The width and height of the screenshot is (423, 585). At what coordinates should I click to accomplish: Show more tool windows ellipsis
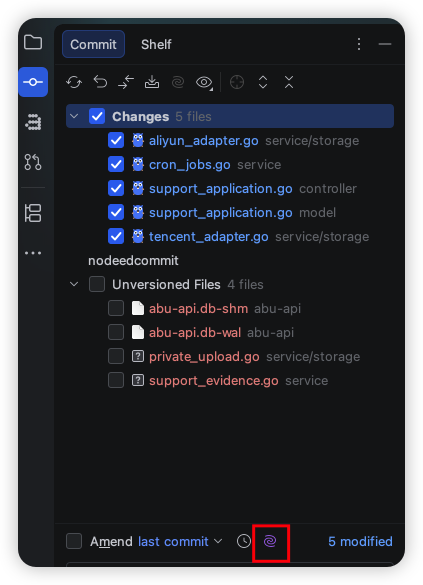click(33, 253)
